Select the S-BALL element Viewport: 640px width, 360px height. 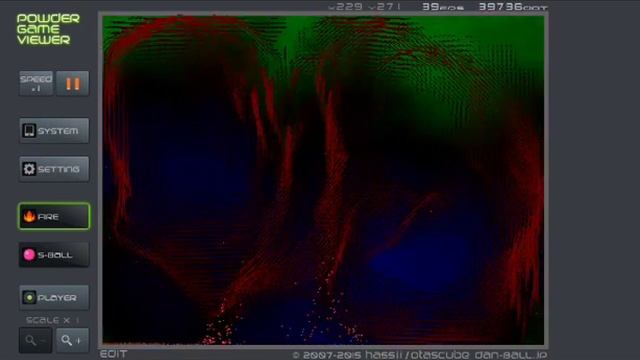(x=54, y=255)
